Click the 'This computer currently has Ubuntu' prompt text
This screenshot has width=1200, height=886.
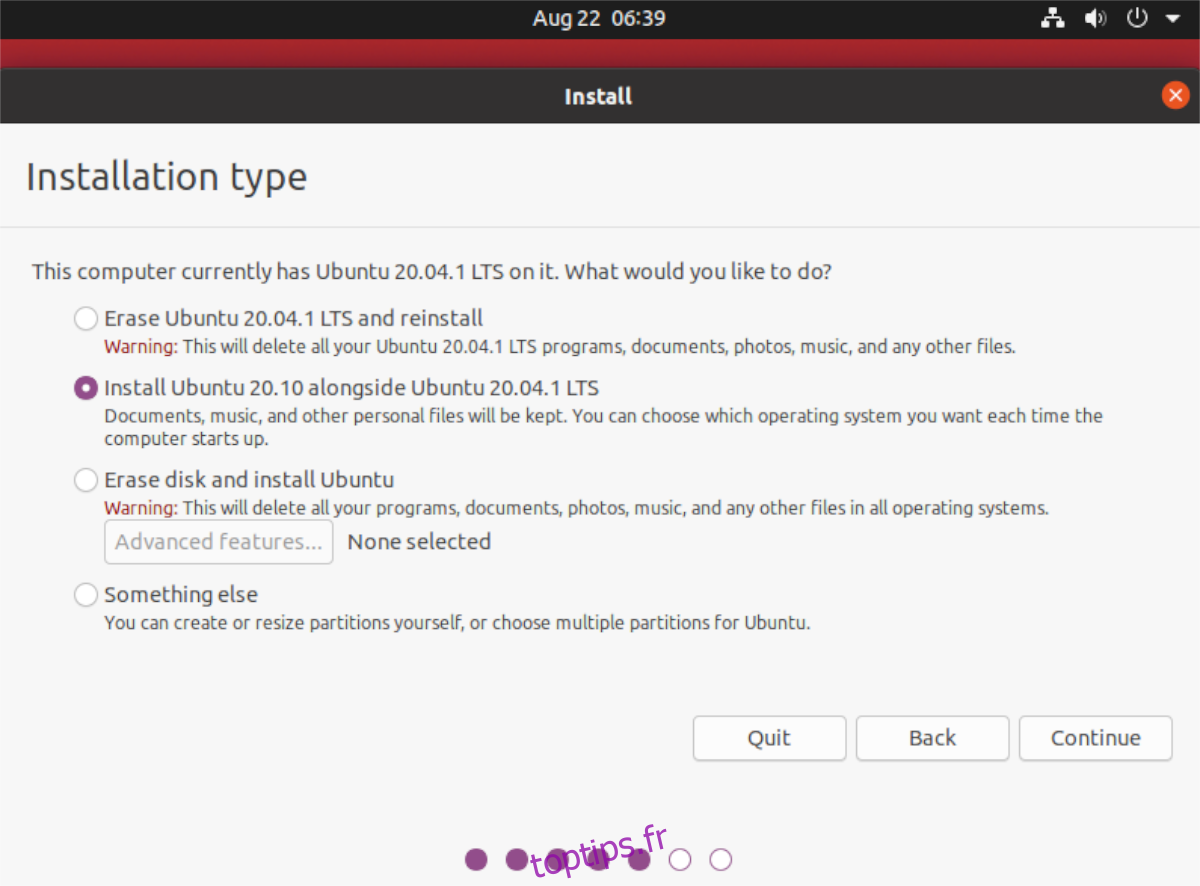[432, 272]
